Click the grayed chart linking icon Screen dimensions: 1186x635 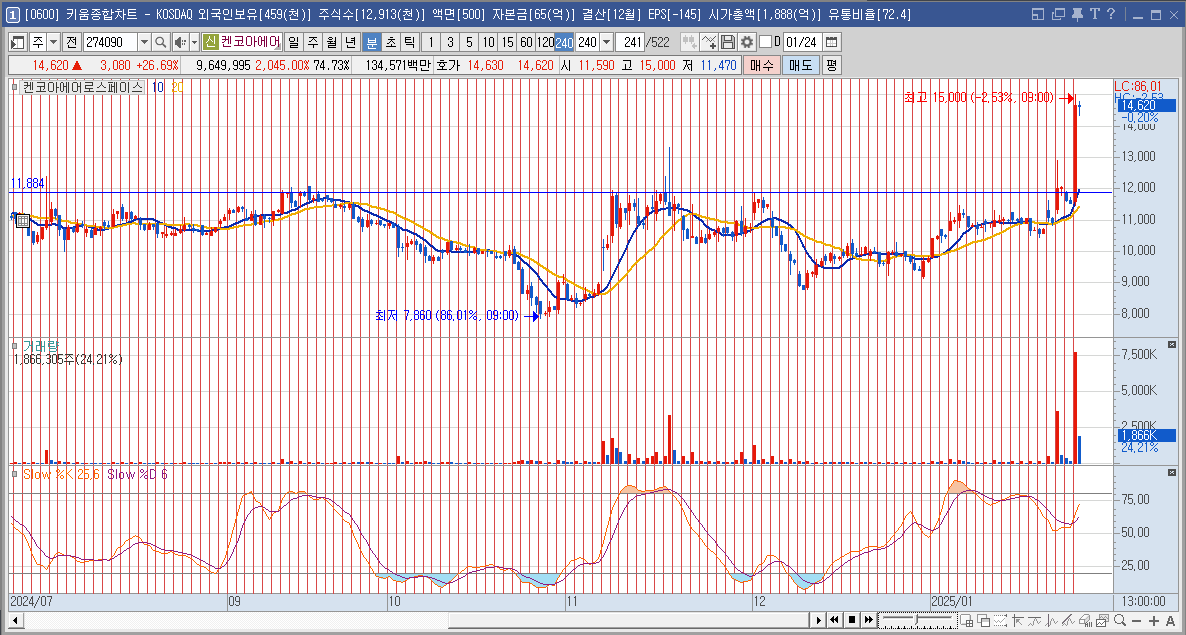pyautogui.click(x=690, y=42)
